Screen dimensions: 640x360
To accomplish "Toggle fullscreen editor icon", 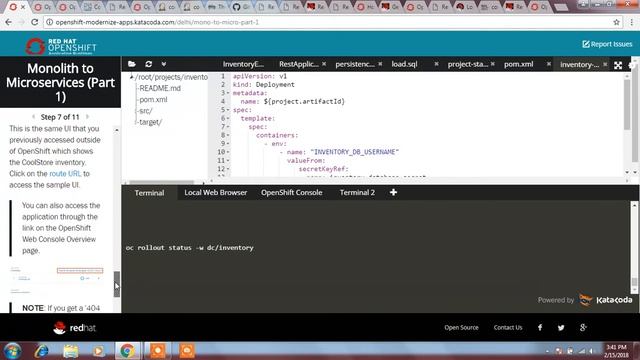I will (618, 65).
